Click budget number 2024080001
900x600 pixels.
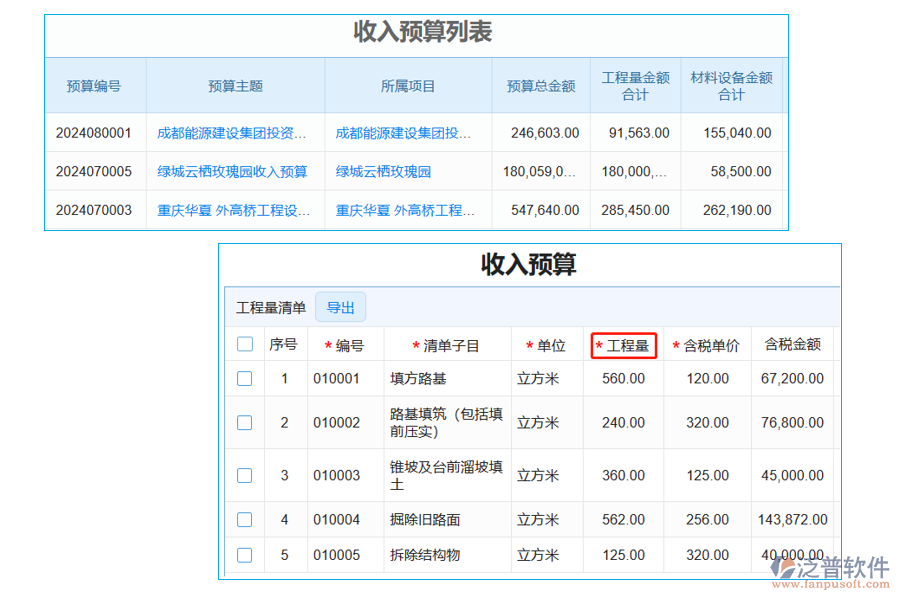95,132
